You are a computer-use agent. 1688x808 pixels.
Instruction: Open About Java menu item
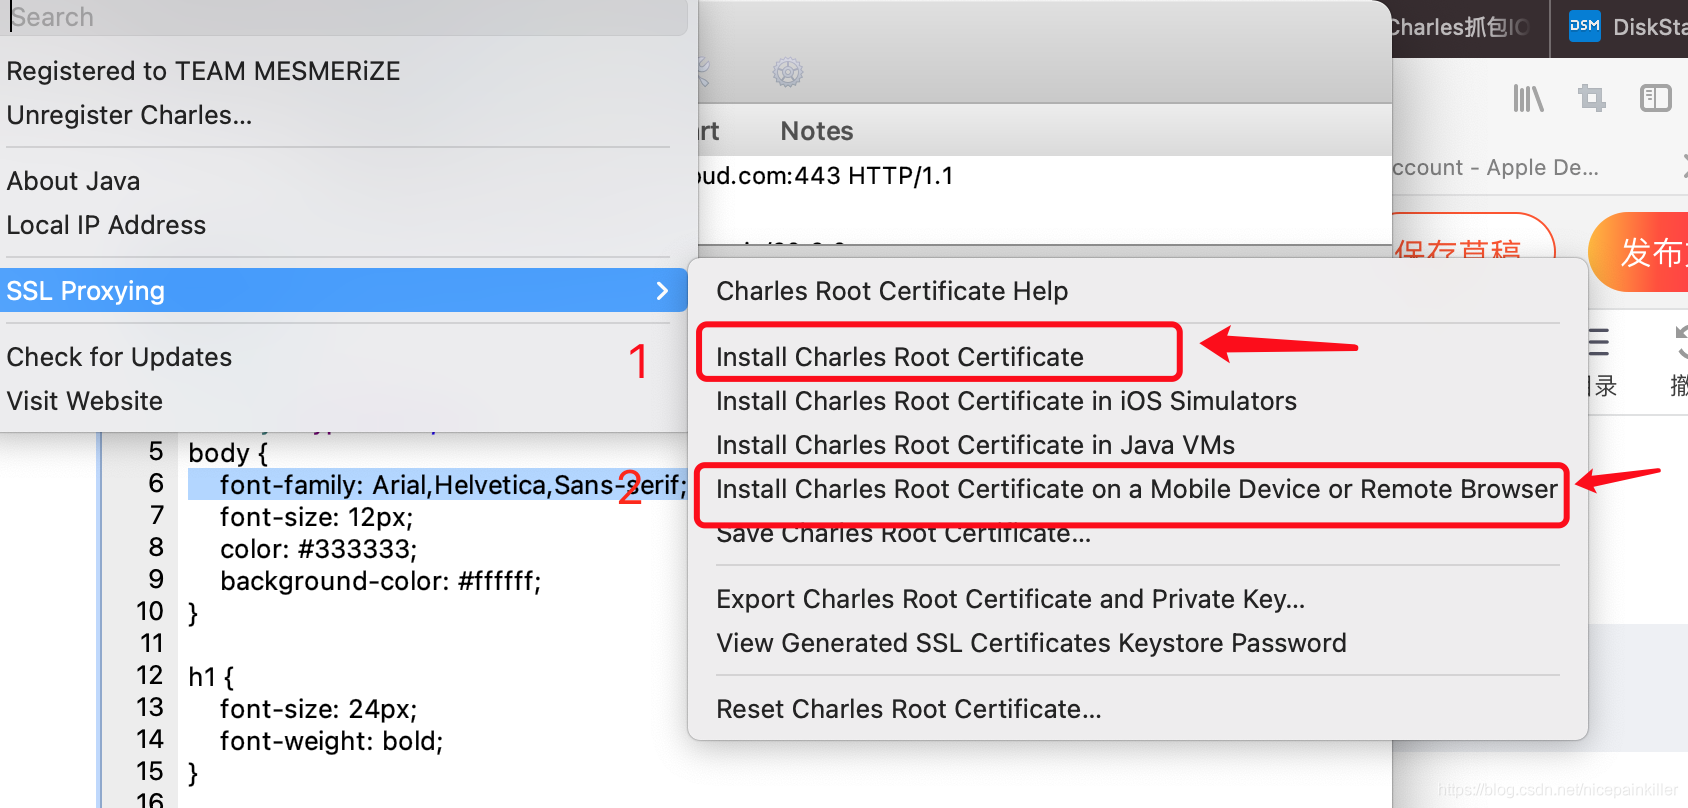(x=73, y=181)
